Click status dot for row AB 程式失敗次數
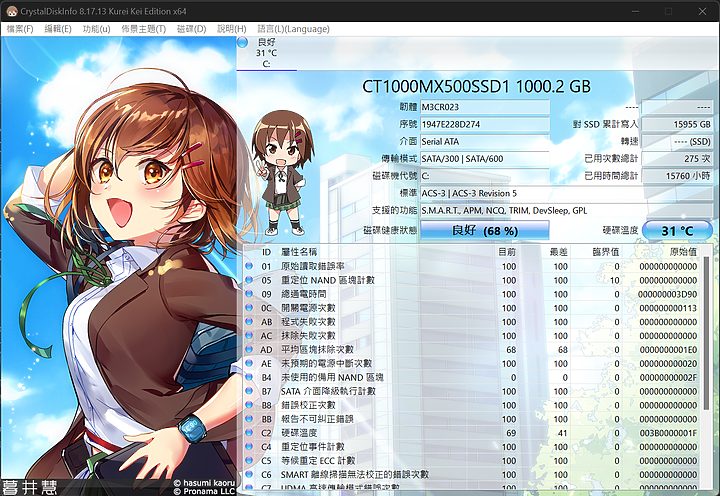Viewport: 720px width, 496px height. [249, 321]
